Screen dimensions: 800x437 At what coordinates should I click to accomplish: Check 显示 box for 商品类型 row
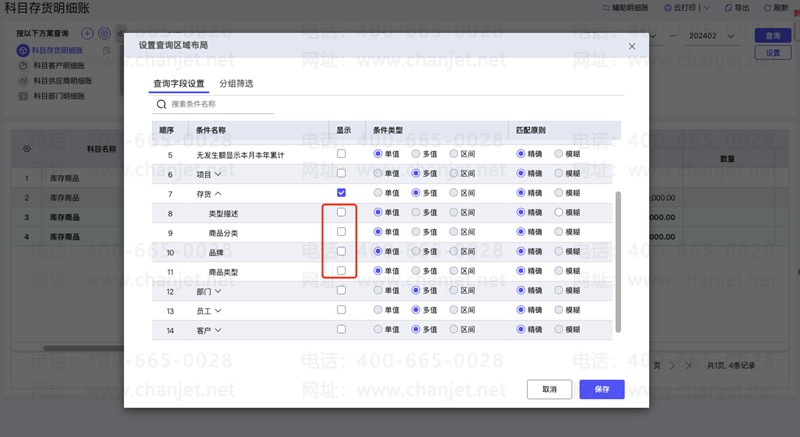click(341, 270)
